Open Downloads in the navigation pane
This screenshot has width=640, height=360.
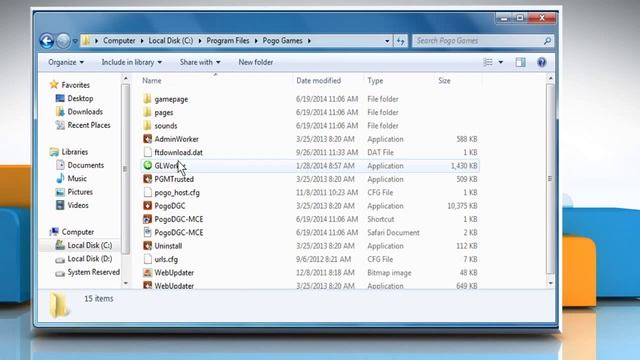click(x=85, y=112)
